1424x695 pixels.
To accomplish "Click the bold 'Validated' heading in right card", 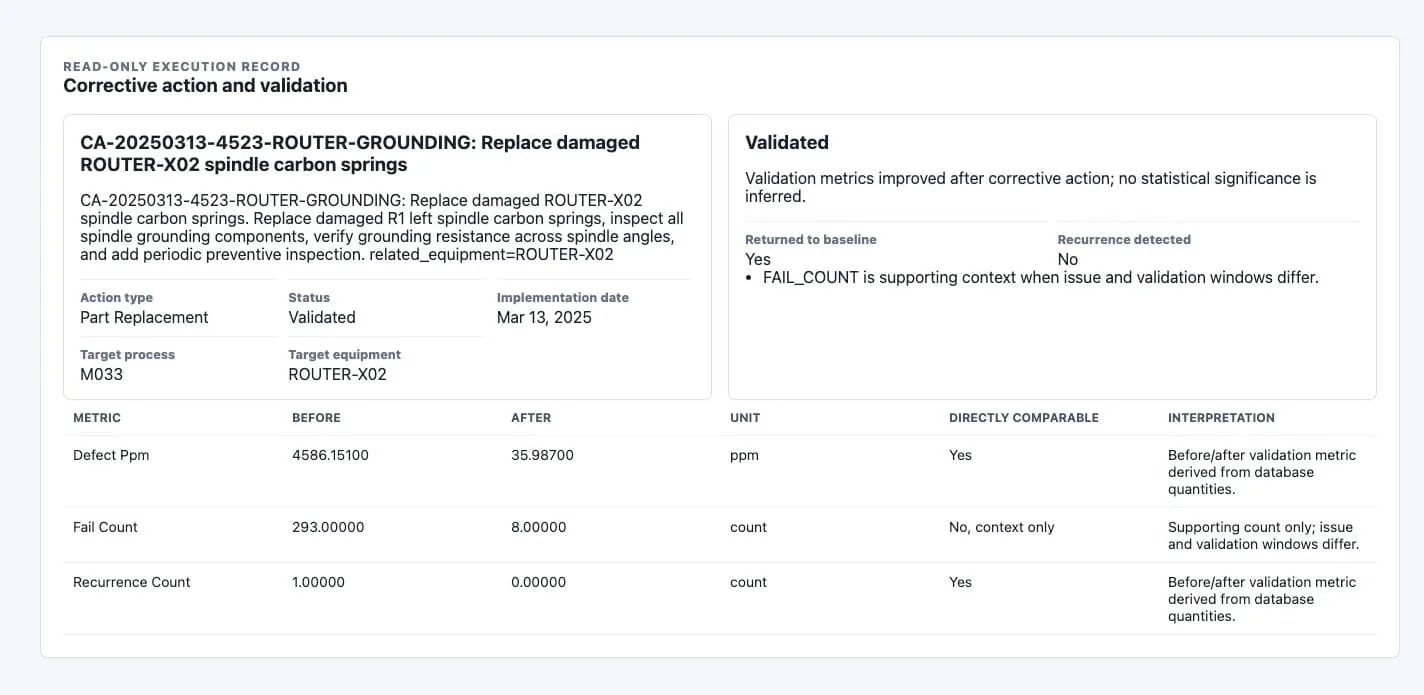I will pos(787,143).
